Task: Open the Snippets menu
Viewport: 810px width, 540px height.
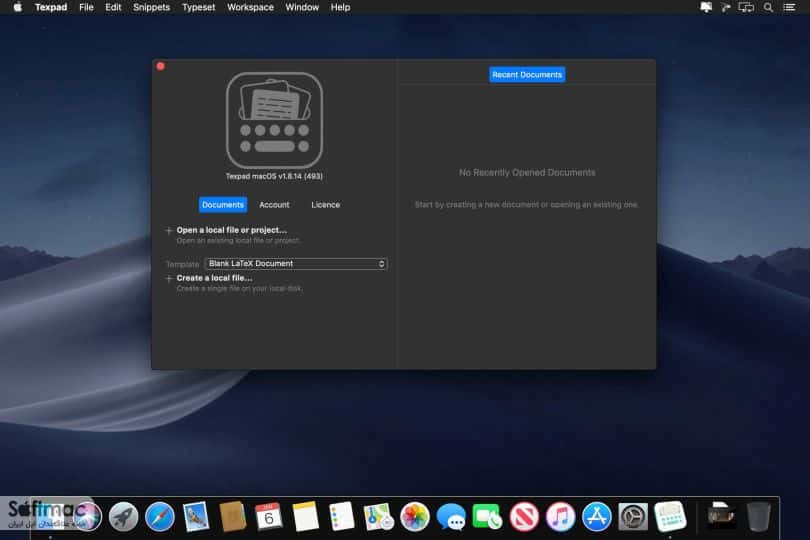Action: (x=151, y=7)
